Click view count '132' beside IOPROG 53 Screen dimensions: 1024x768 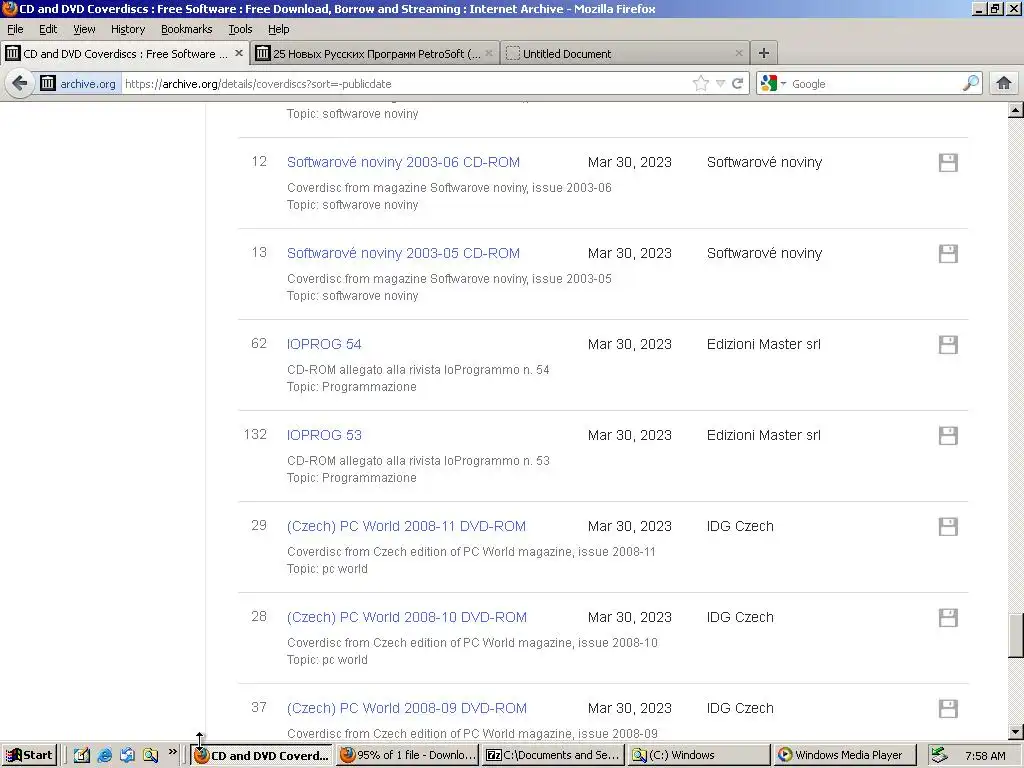pos(255,434)
